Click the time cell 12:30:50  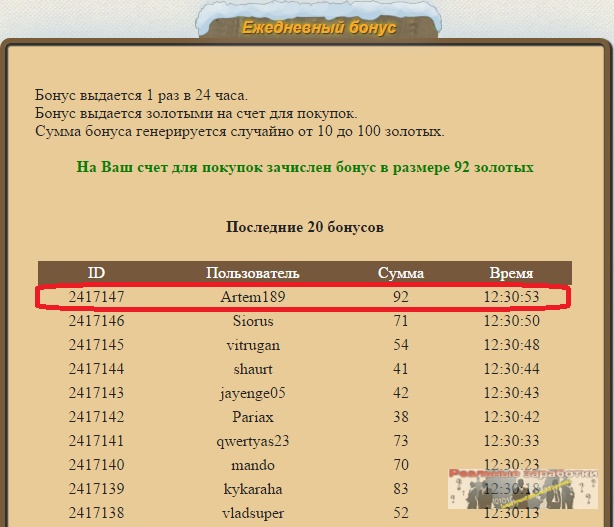(511, 321)
